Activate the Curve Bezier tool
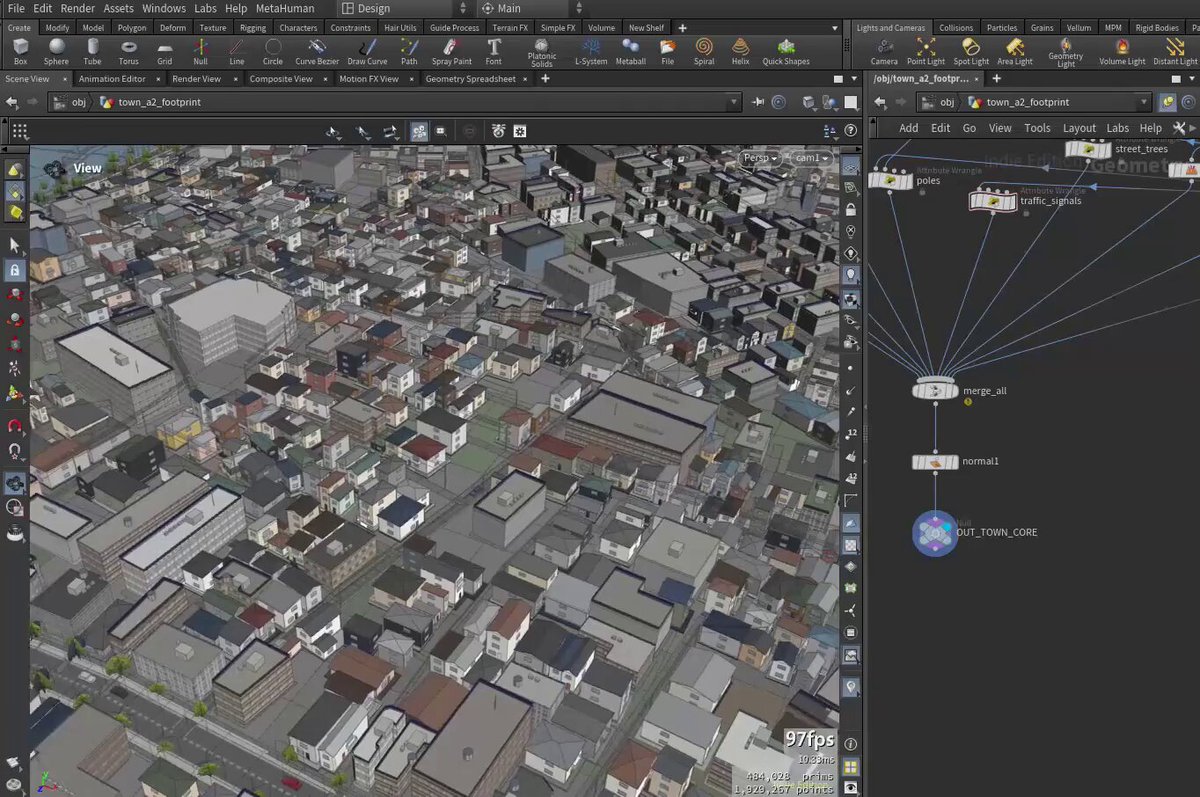This screenshot has height=797, width=1200. click(x=317, y=51)
